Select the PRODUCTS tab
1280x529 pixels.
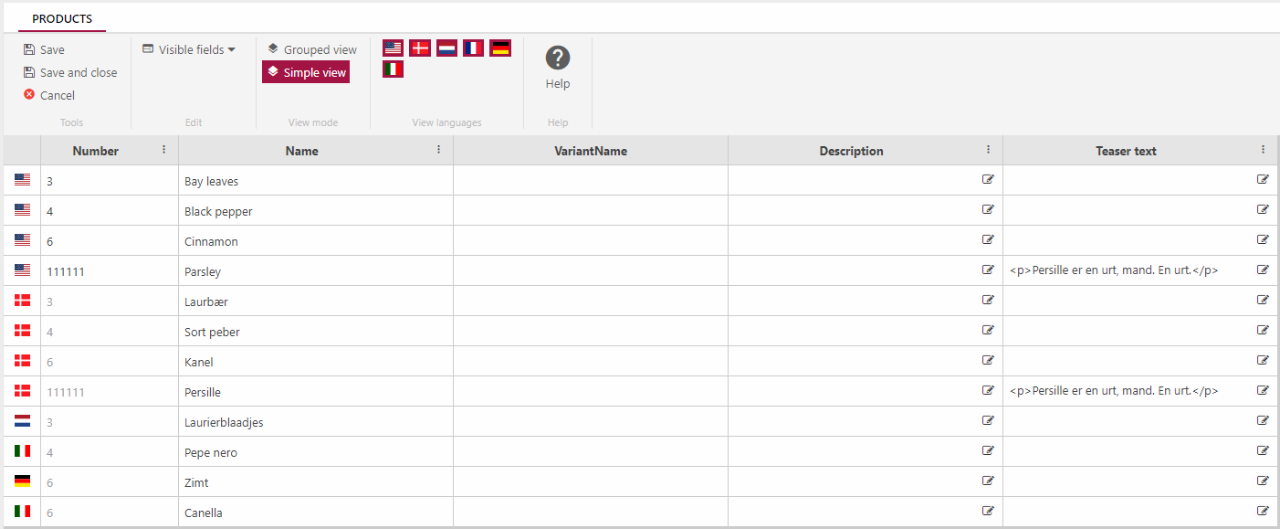click(62, 19)
